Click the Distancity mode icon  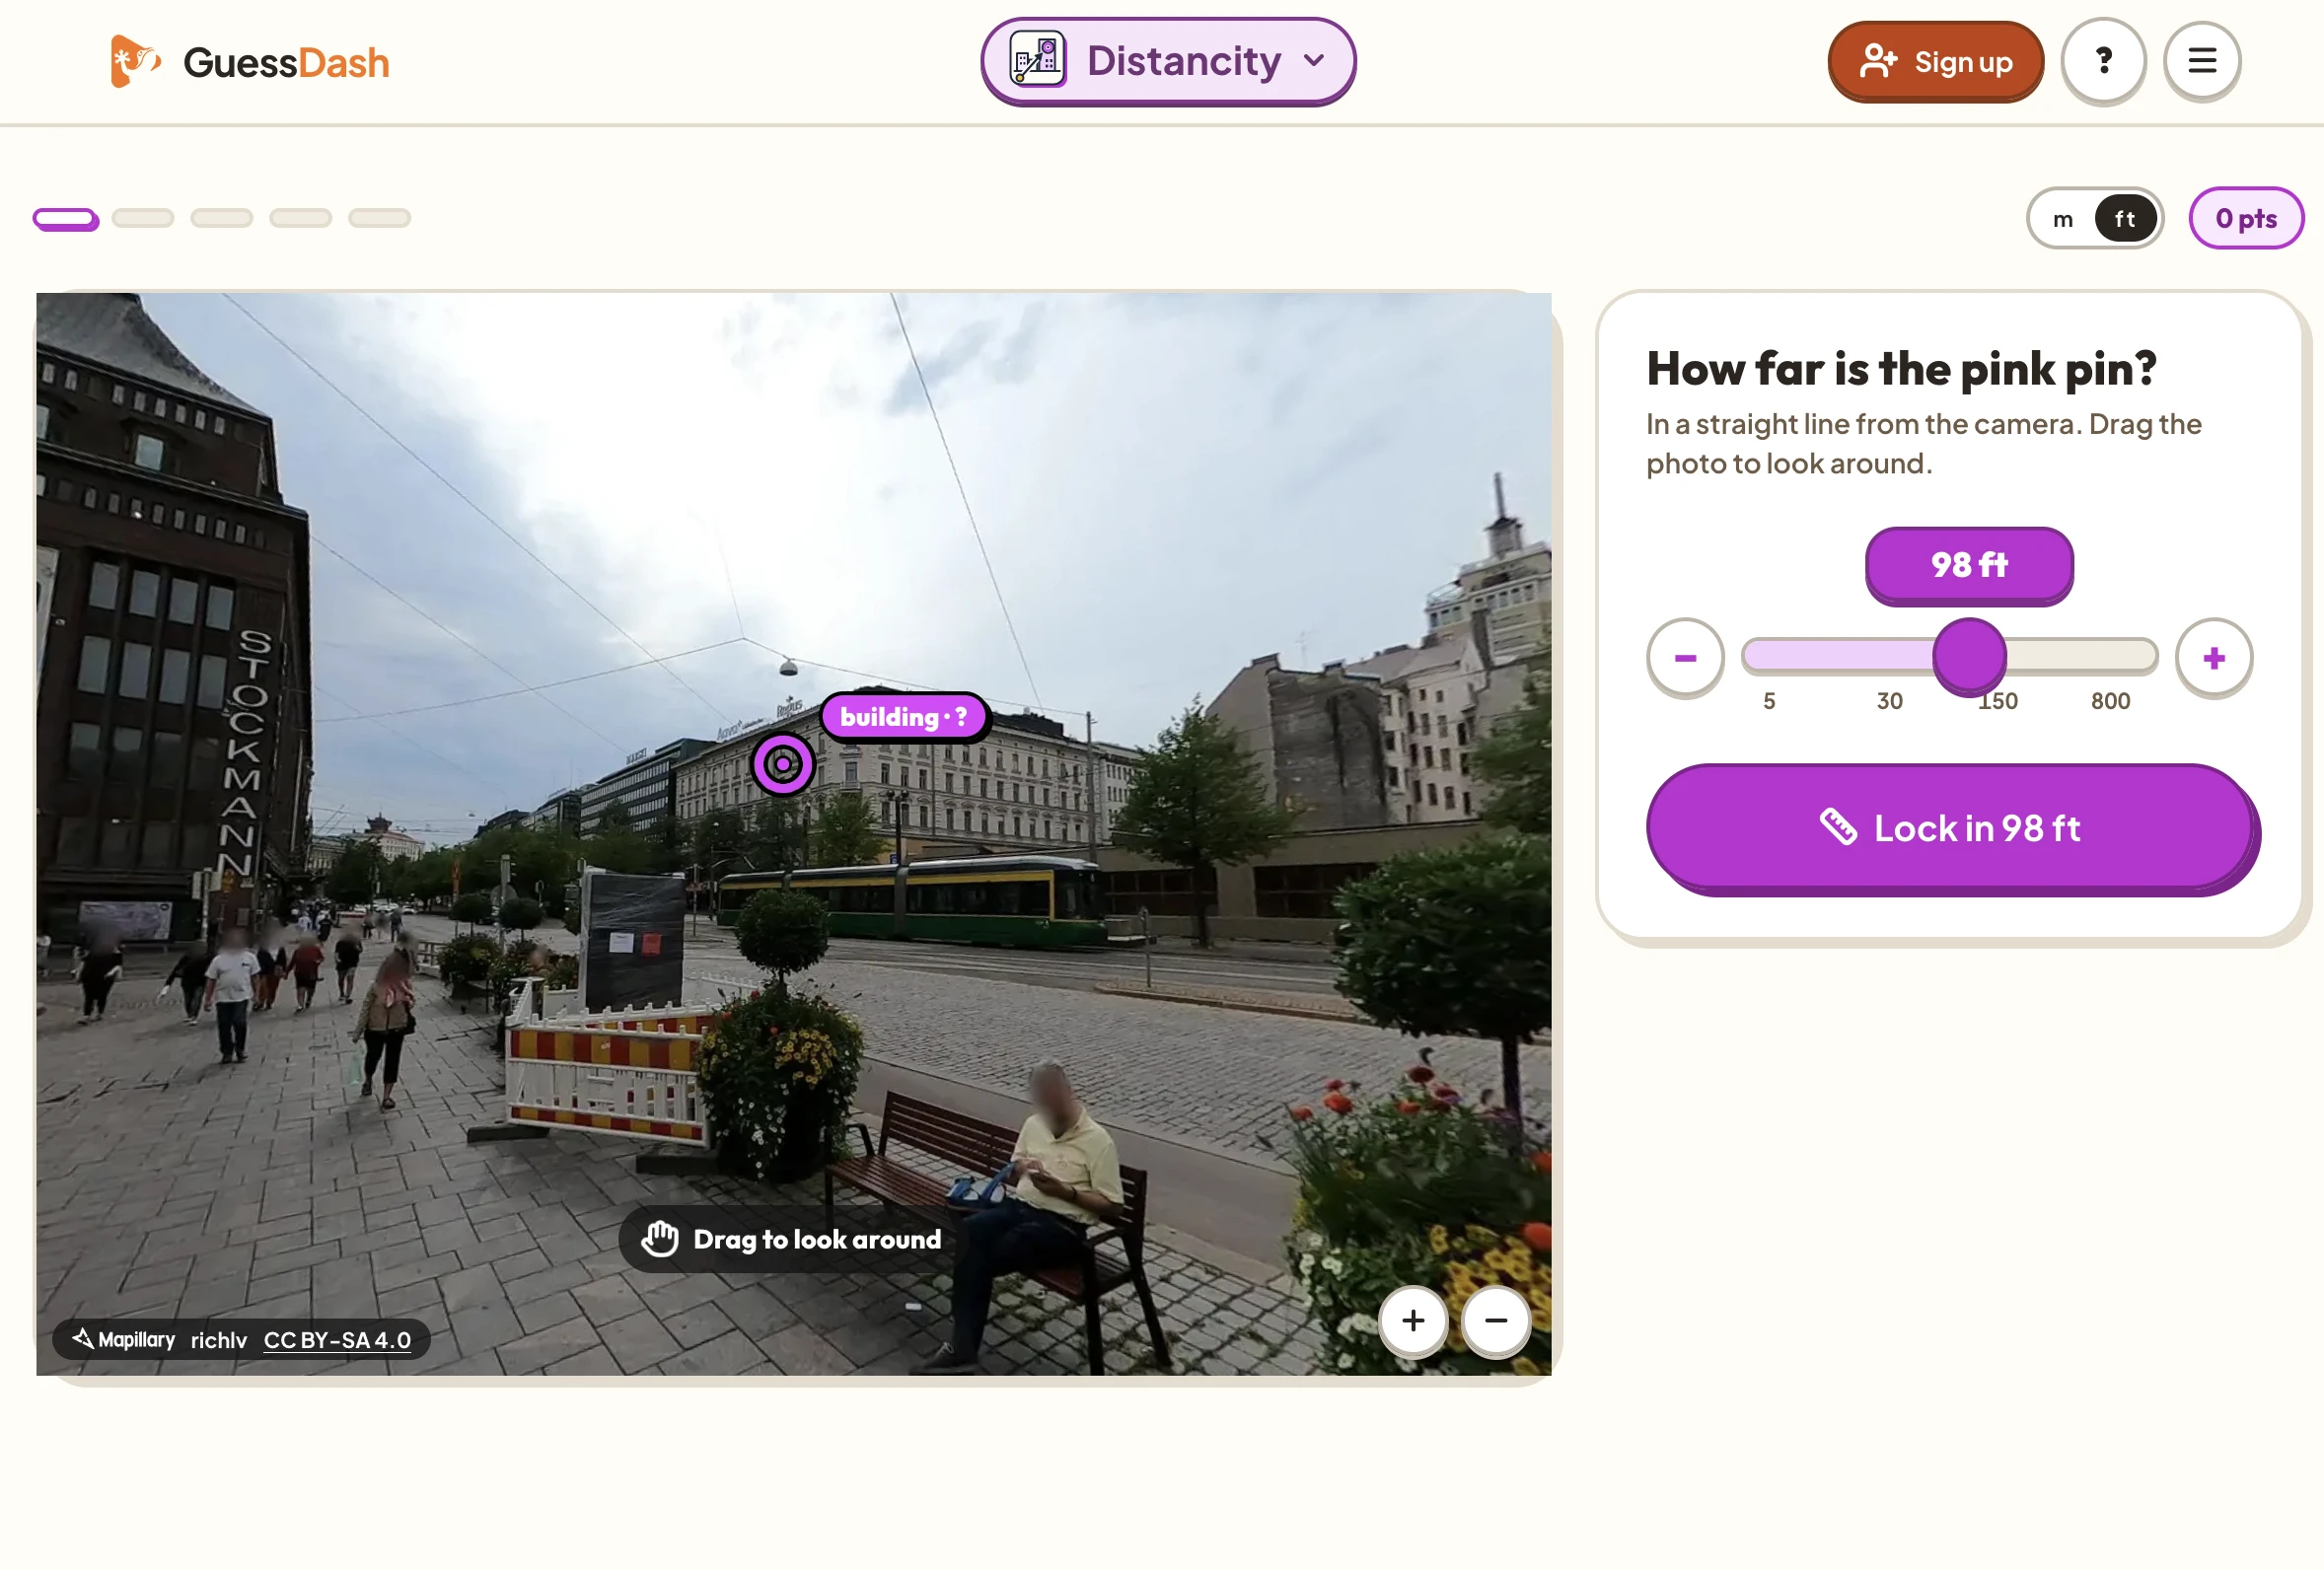[1037, 60]
